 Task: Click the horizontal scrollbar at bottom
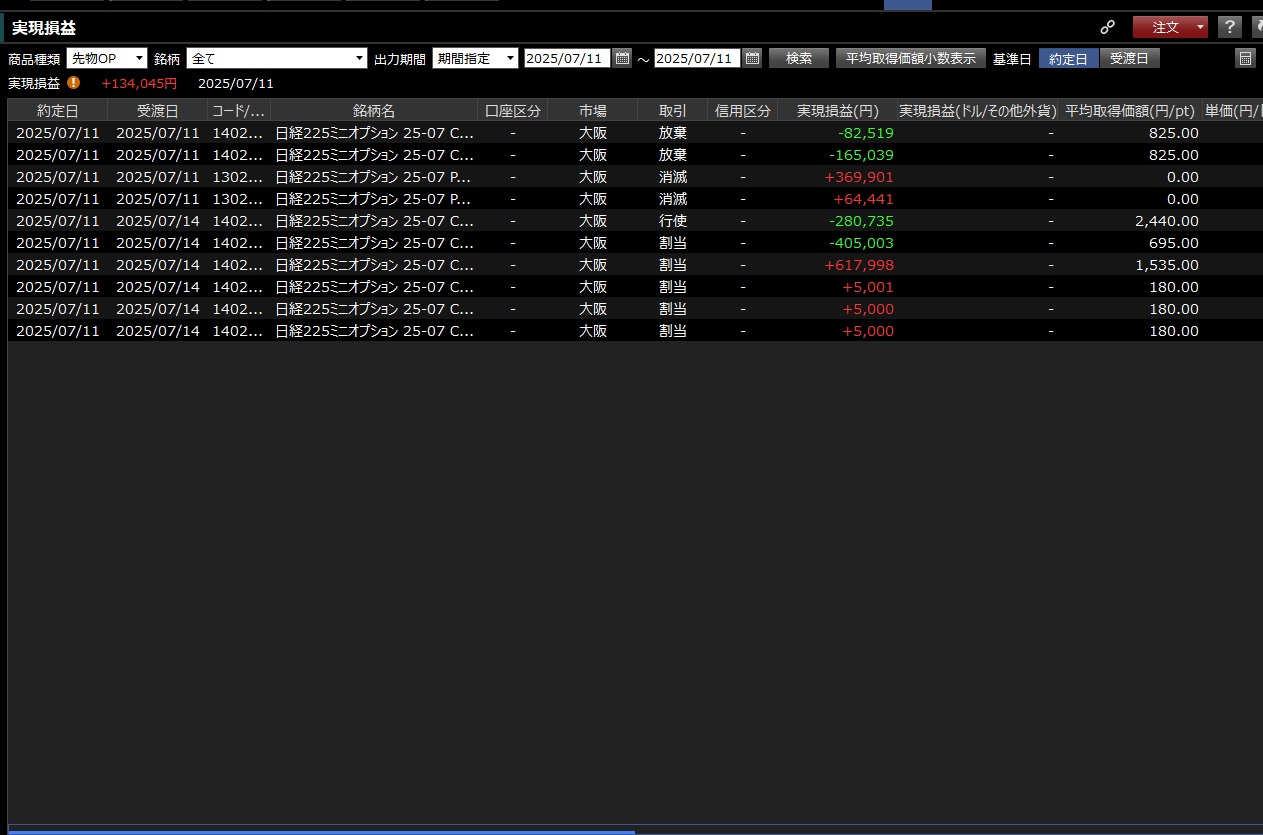(320, 830)
